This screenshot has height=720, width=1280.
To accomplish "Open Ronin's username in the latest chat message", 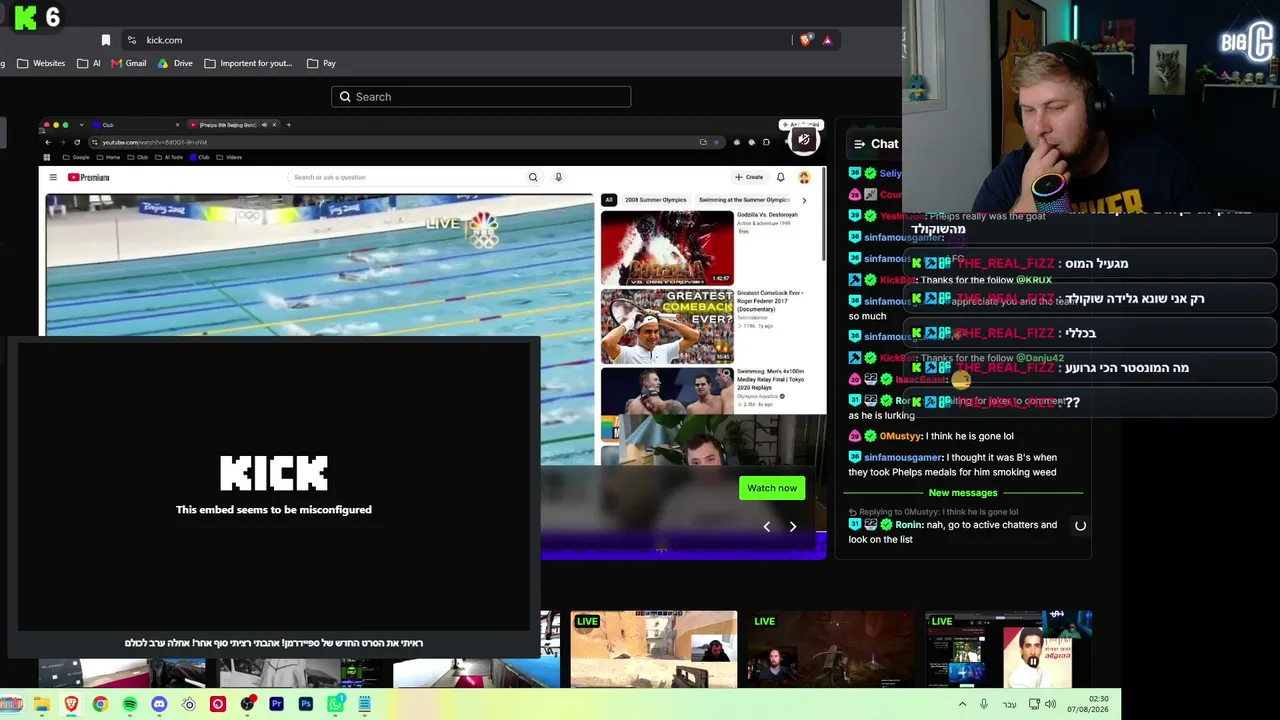I will [908, 525].
